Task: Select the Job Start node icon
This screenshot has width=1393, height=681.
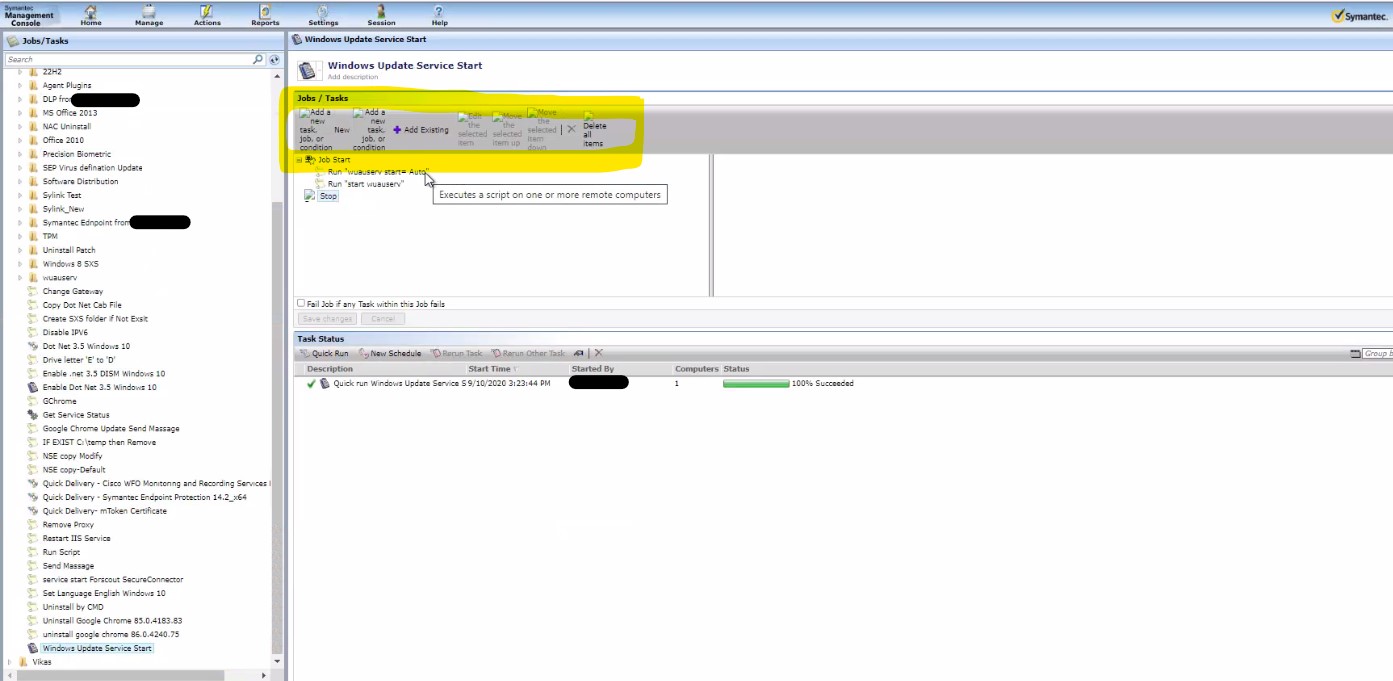Action: coord(310,160)
